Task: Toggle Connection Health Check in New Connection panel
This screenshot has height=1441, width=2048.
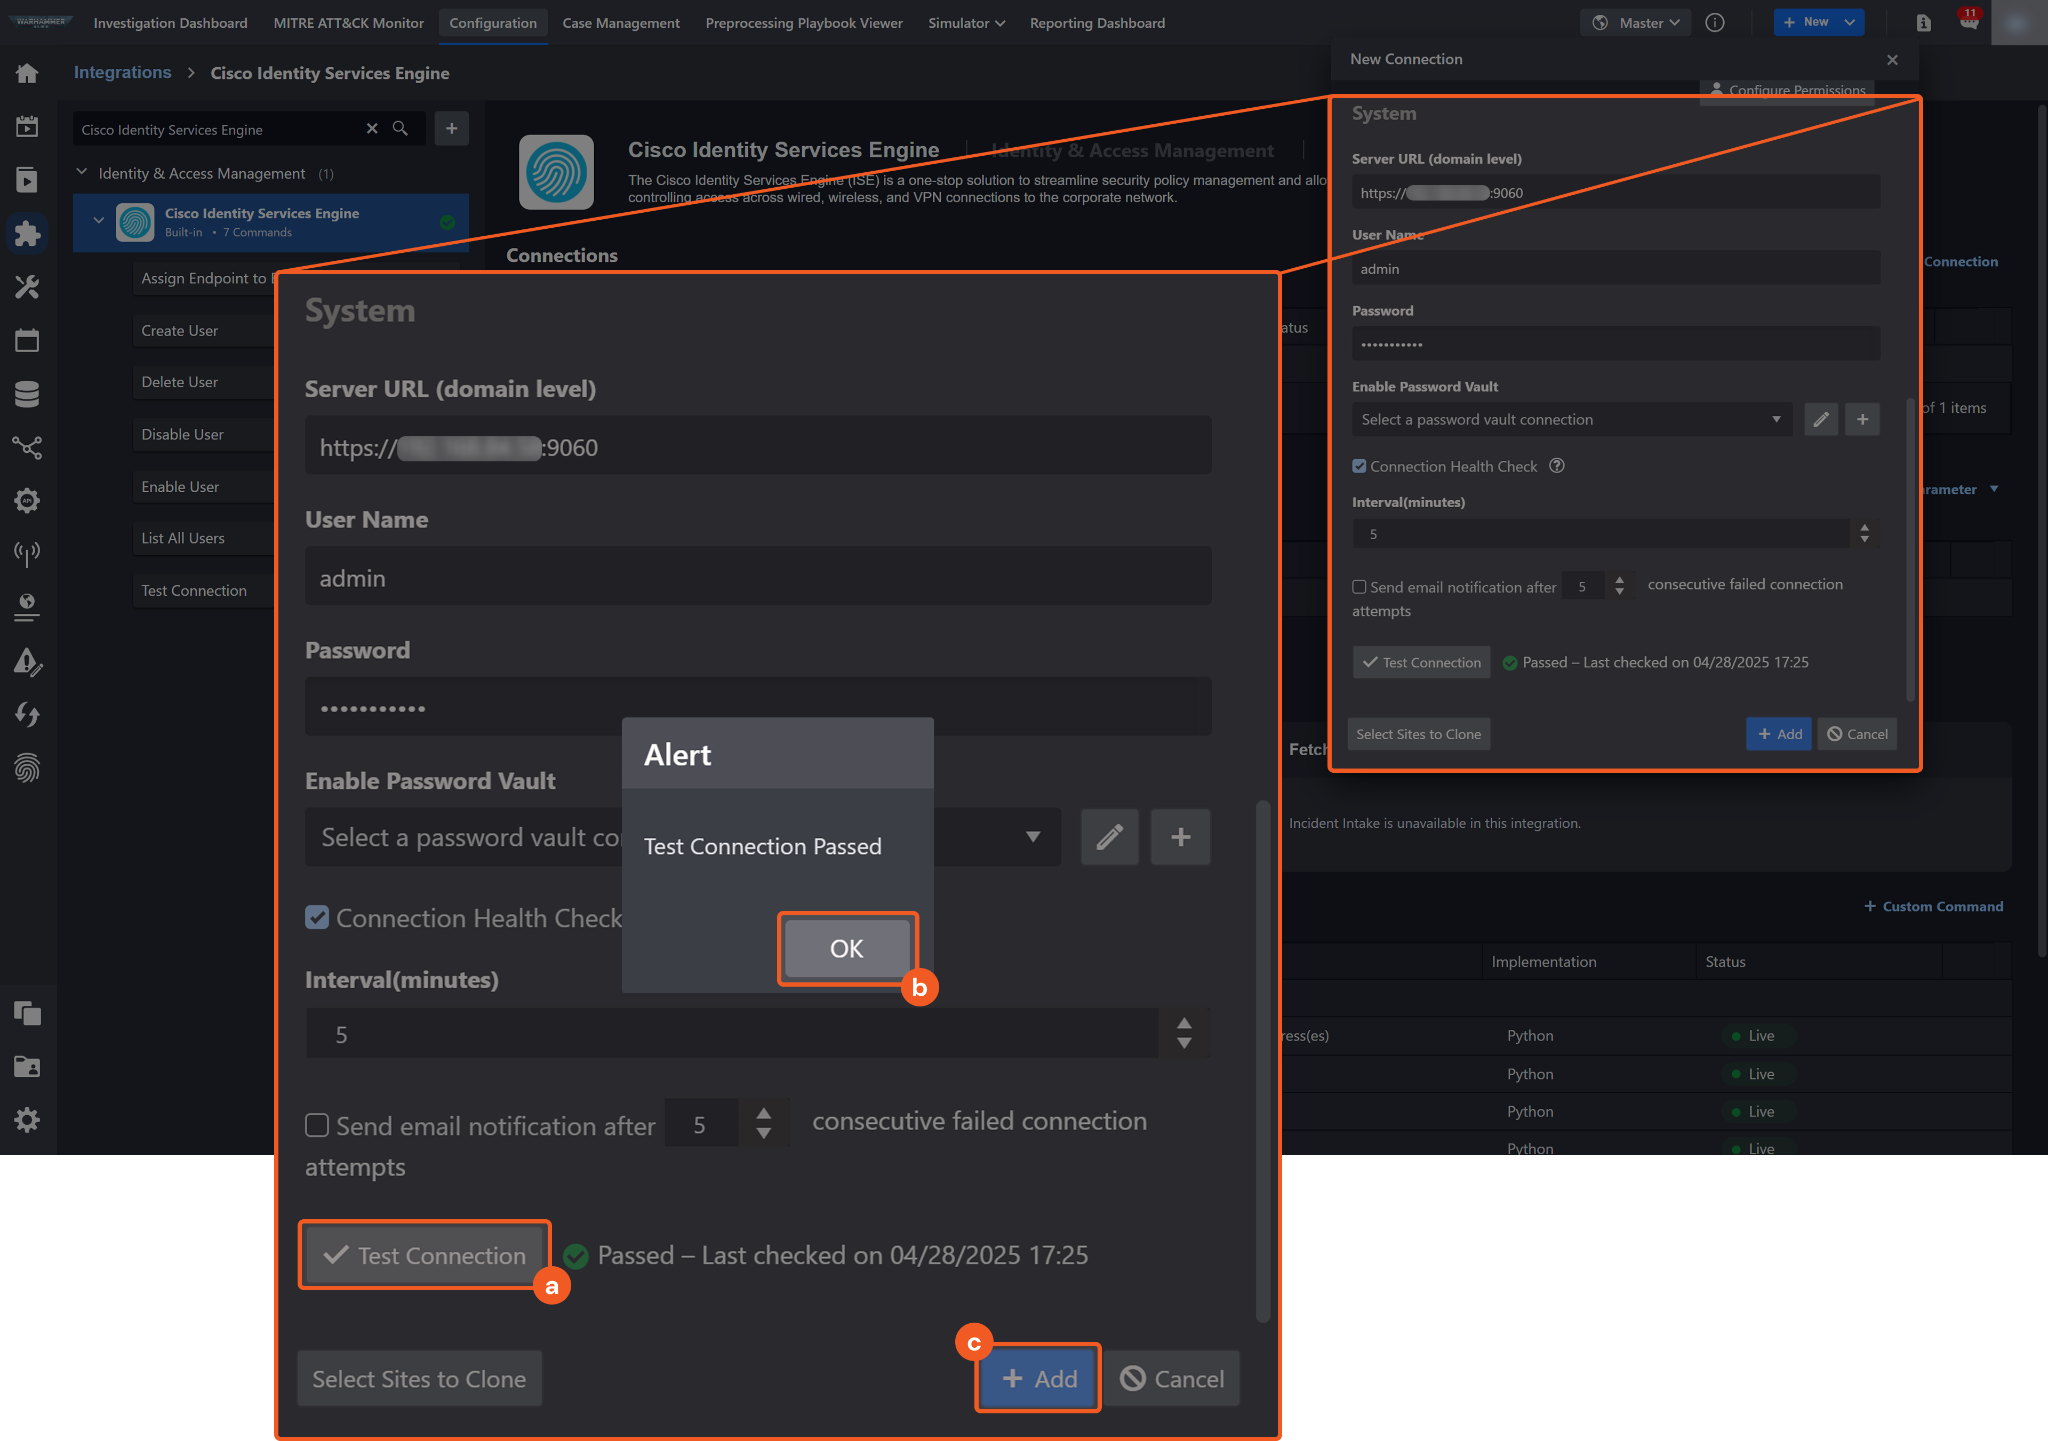Action: pos(1359,466)
